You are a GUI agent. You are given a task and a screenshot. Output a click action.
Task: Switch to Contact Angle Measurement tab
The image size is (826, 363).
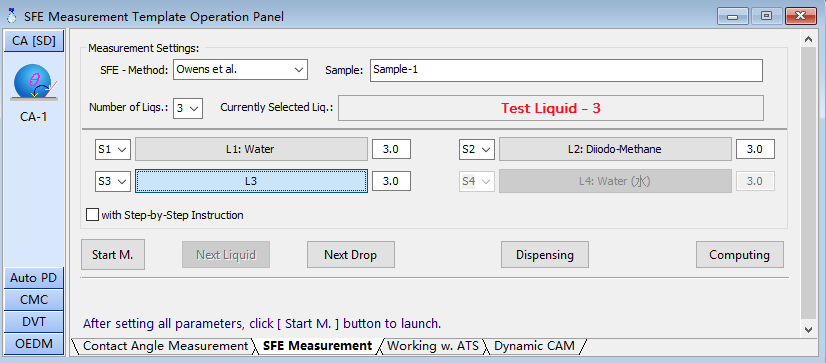(165, 346)
